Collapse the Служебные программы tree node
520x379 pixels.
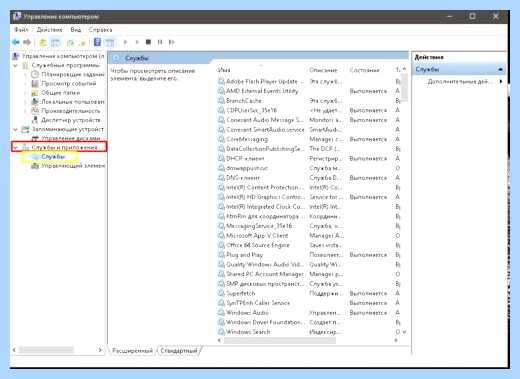coord(16,65)
